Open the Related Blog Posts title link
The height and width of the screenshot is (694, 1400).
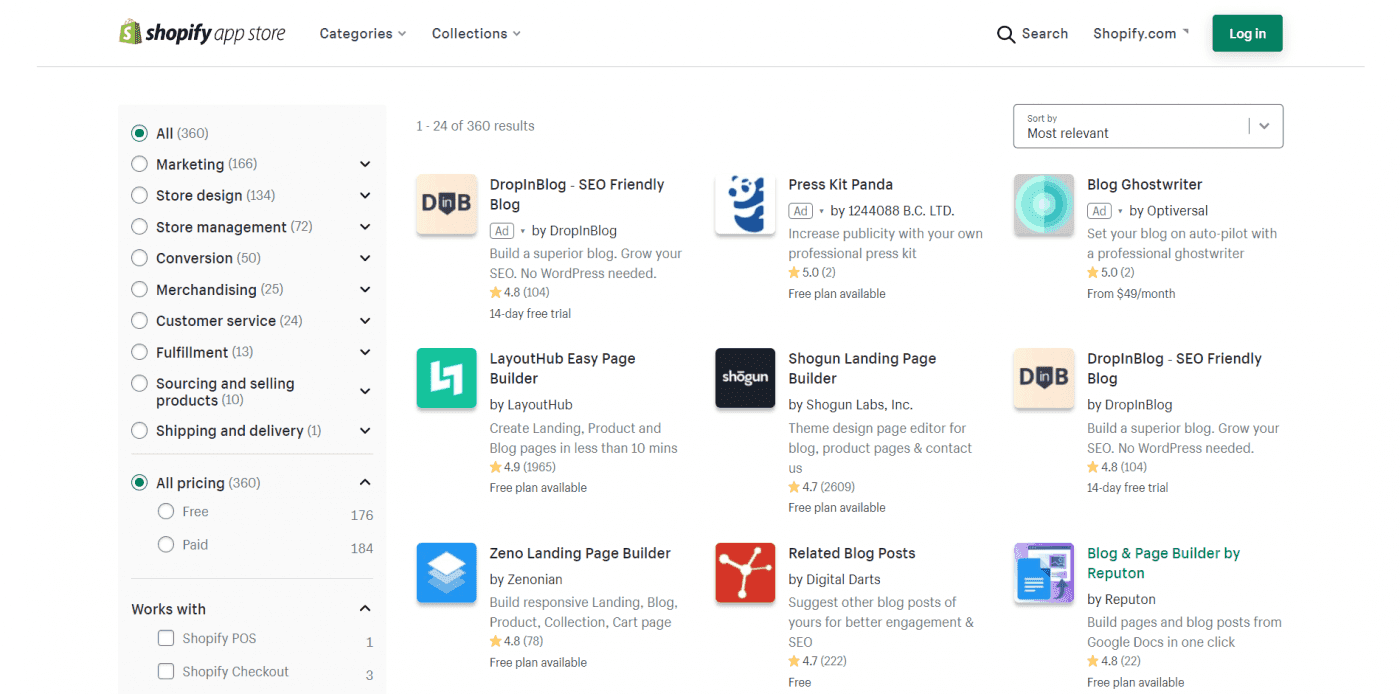point(852,553)
